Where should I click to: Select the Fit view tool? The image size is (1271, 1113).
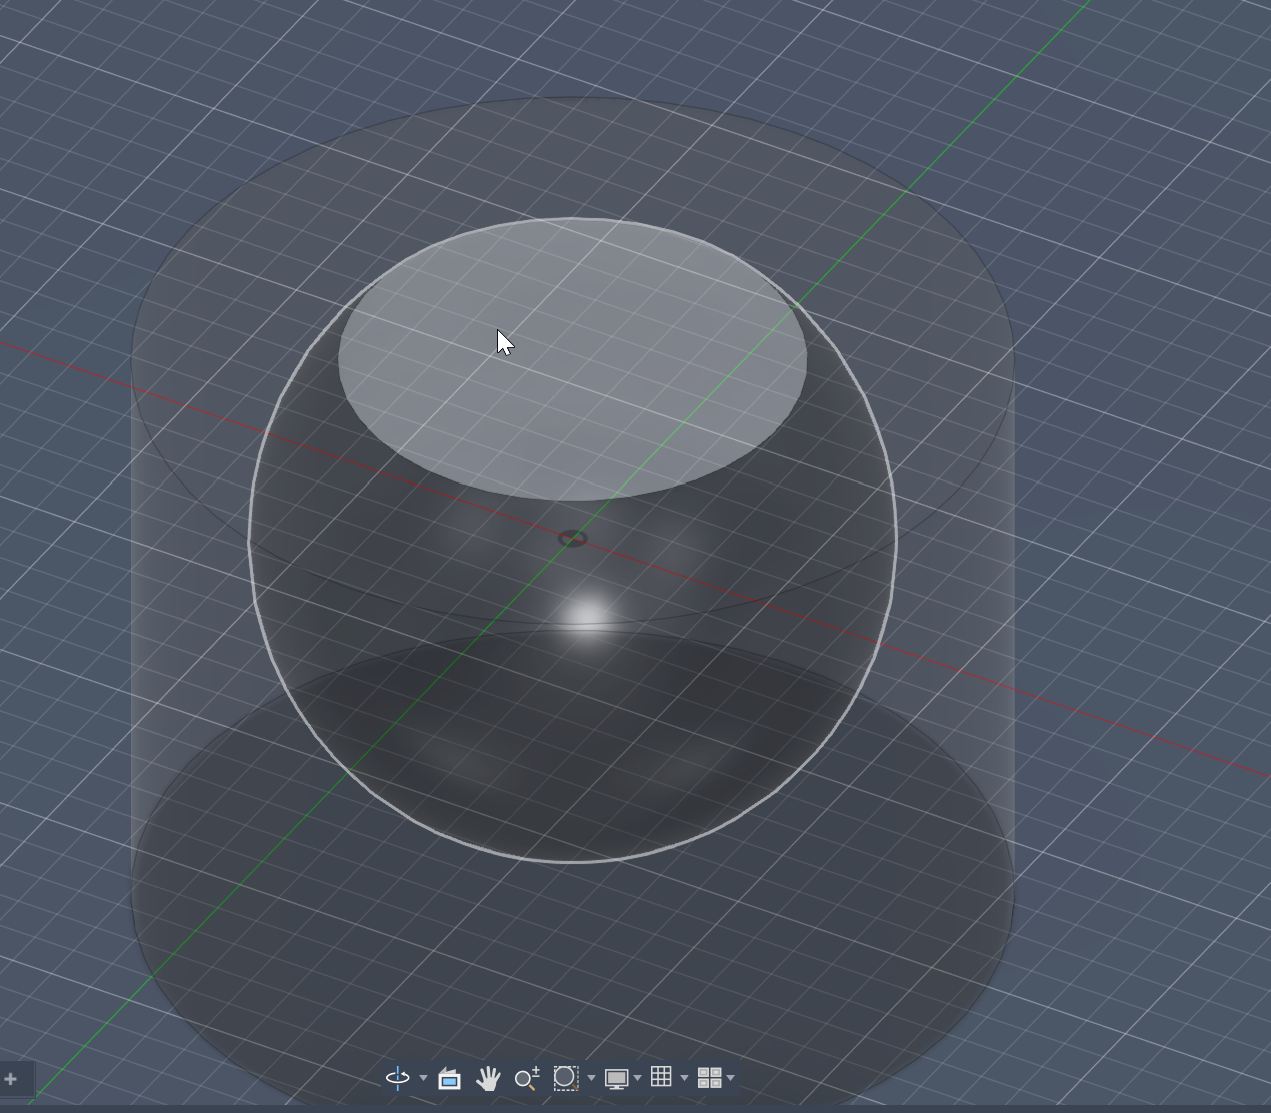(568, 1078)
